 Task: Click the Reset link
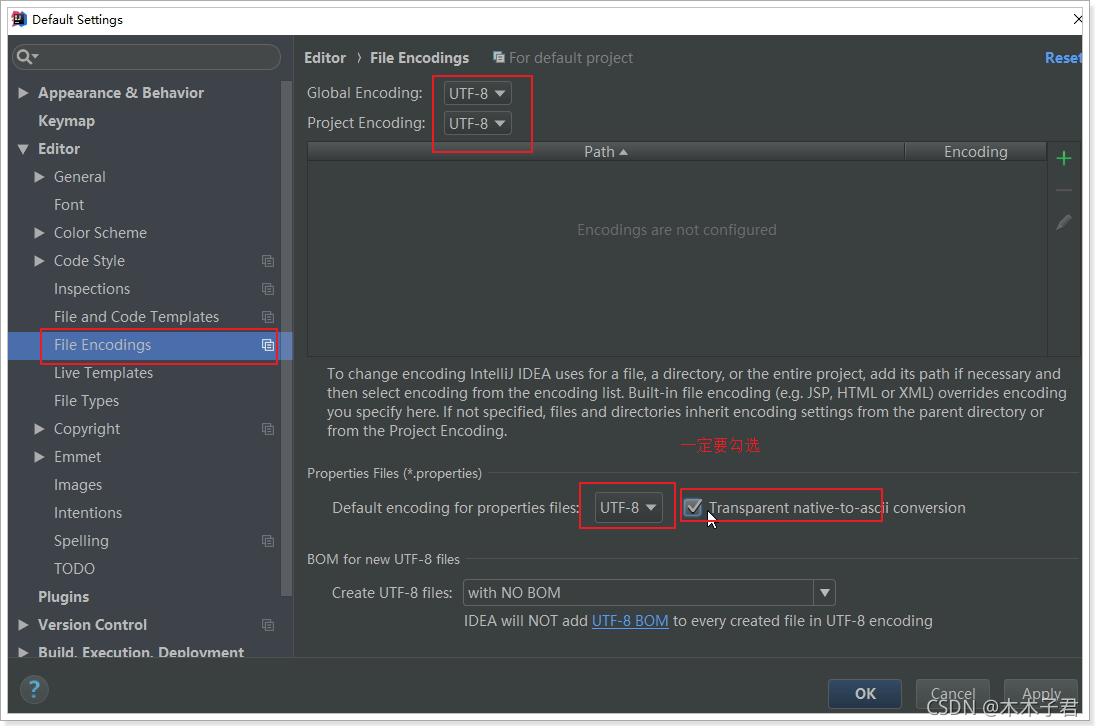pos(1063,58)
